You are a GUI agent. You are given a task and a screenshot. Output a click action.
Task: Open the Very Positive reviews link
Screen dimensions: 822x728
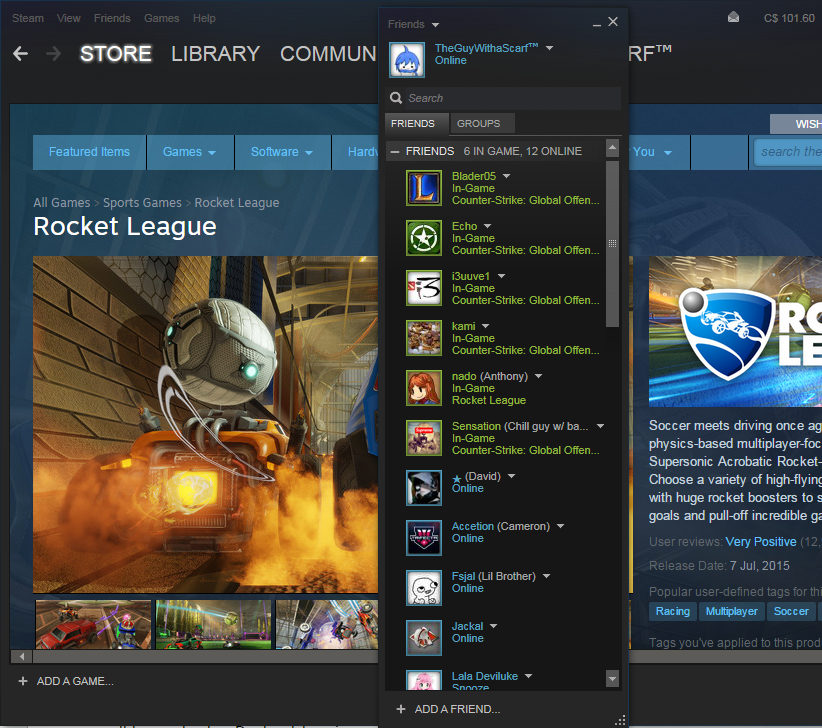coord(761,541)
